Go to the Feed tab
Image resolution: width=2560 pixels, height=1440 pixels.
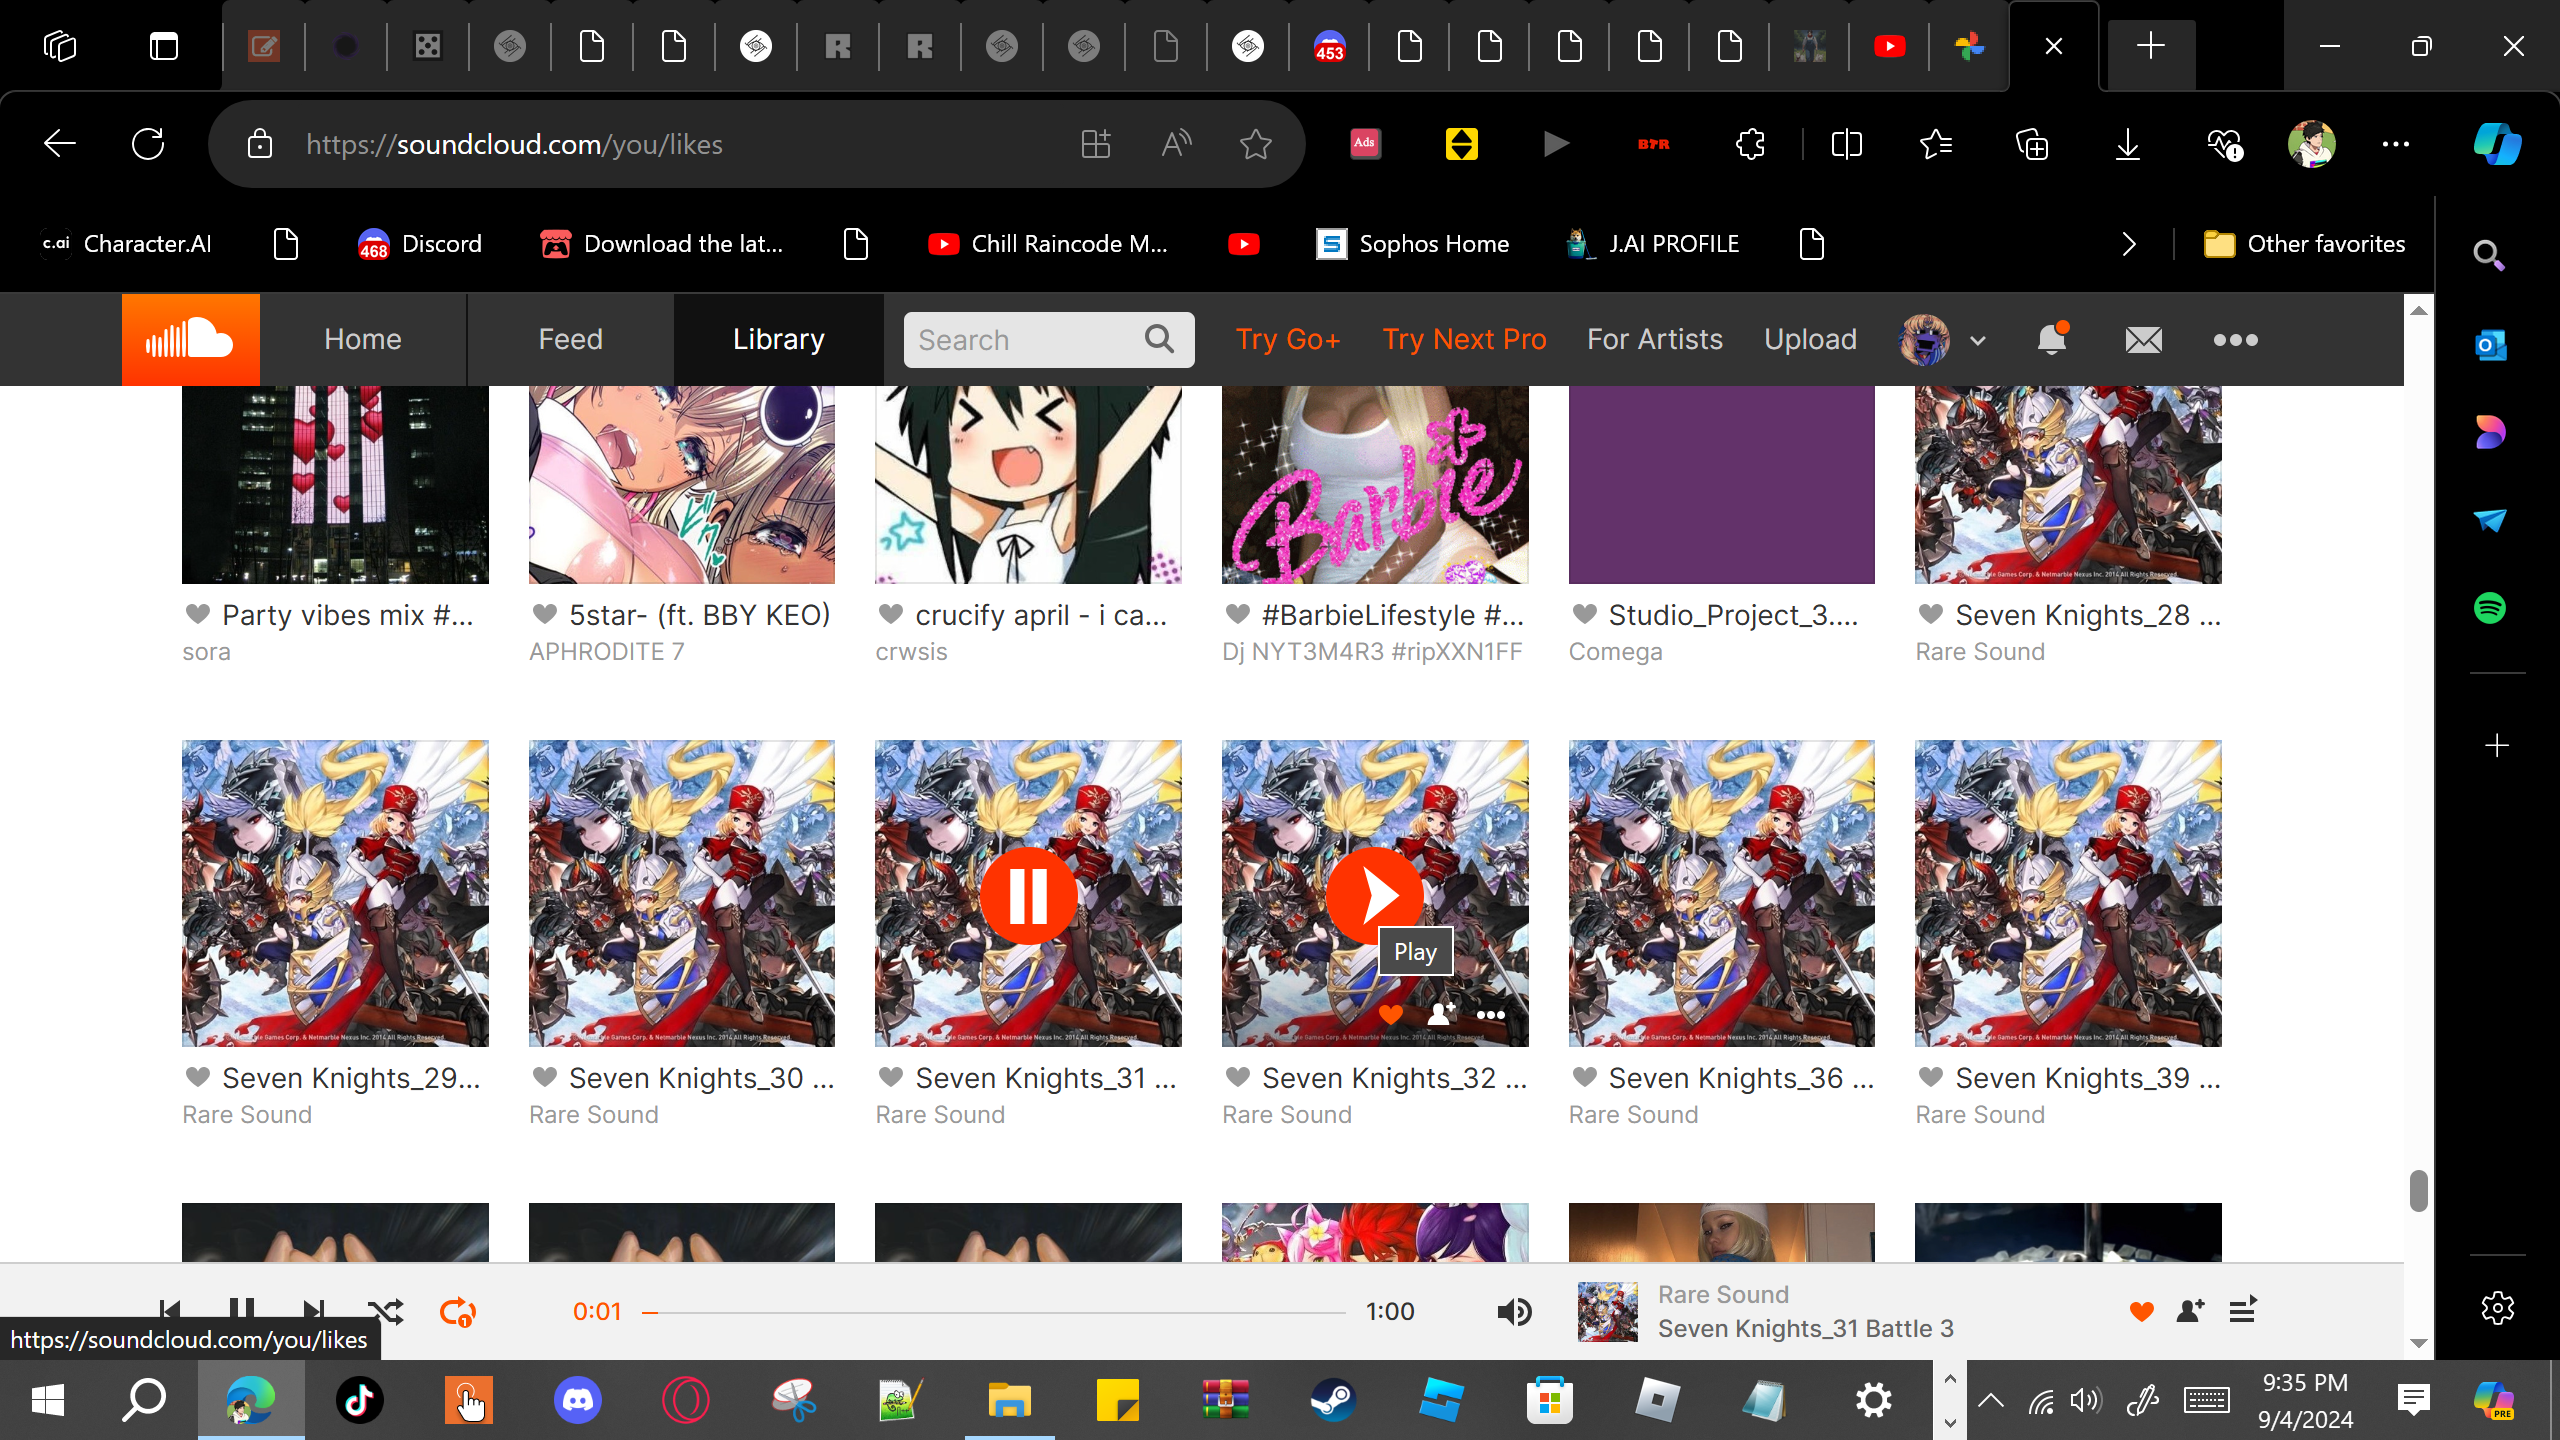[x=570, y=340]
